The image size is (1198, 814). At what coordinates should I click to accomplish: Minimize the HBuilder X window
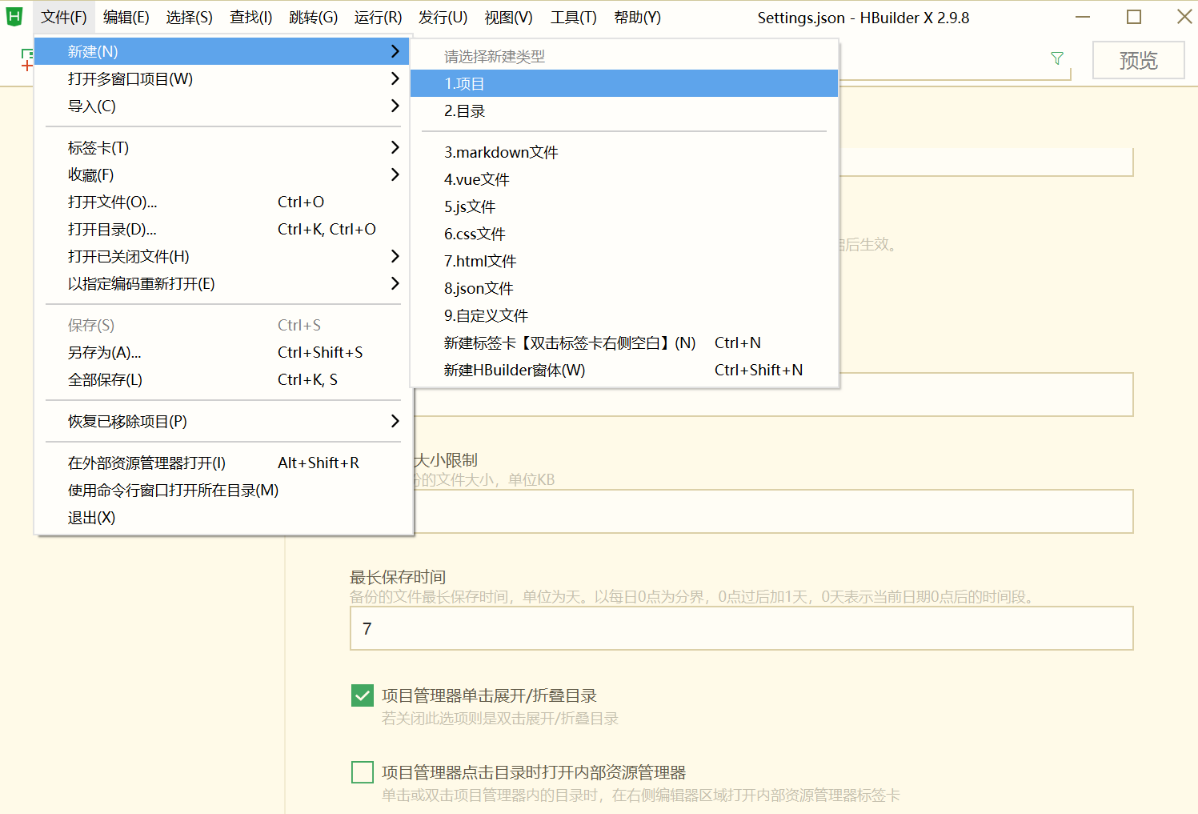click(x=1083, y=17)
